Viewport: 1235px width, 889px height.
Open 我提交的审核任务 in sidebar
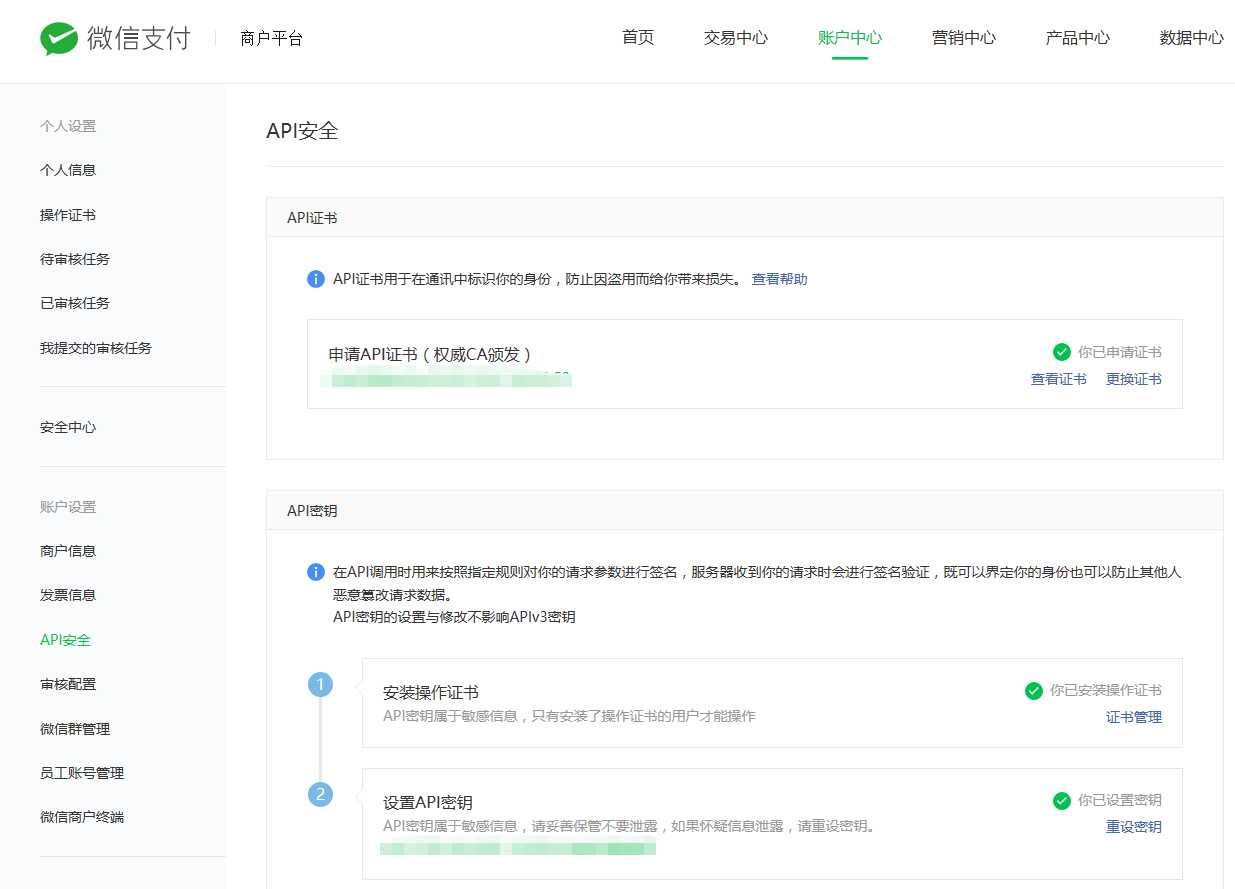(x=96, y=348)
